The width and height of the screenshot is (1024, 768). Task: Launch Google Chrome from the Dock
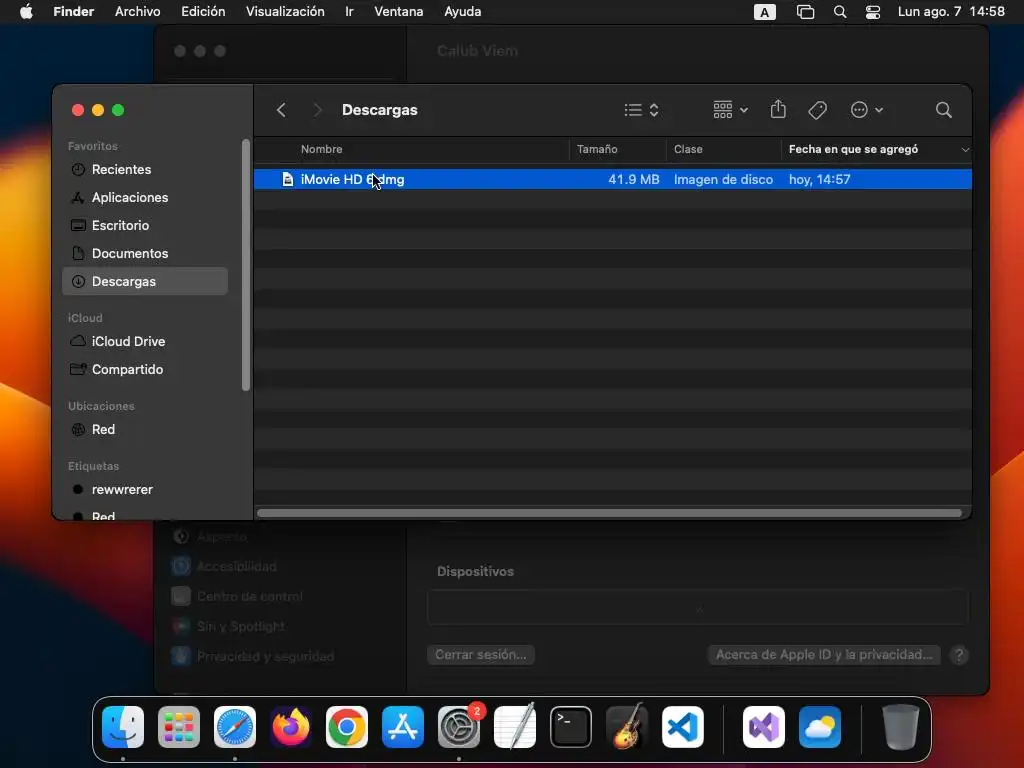coord(347,727)
